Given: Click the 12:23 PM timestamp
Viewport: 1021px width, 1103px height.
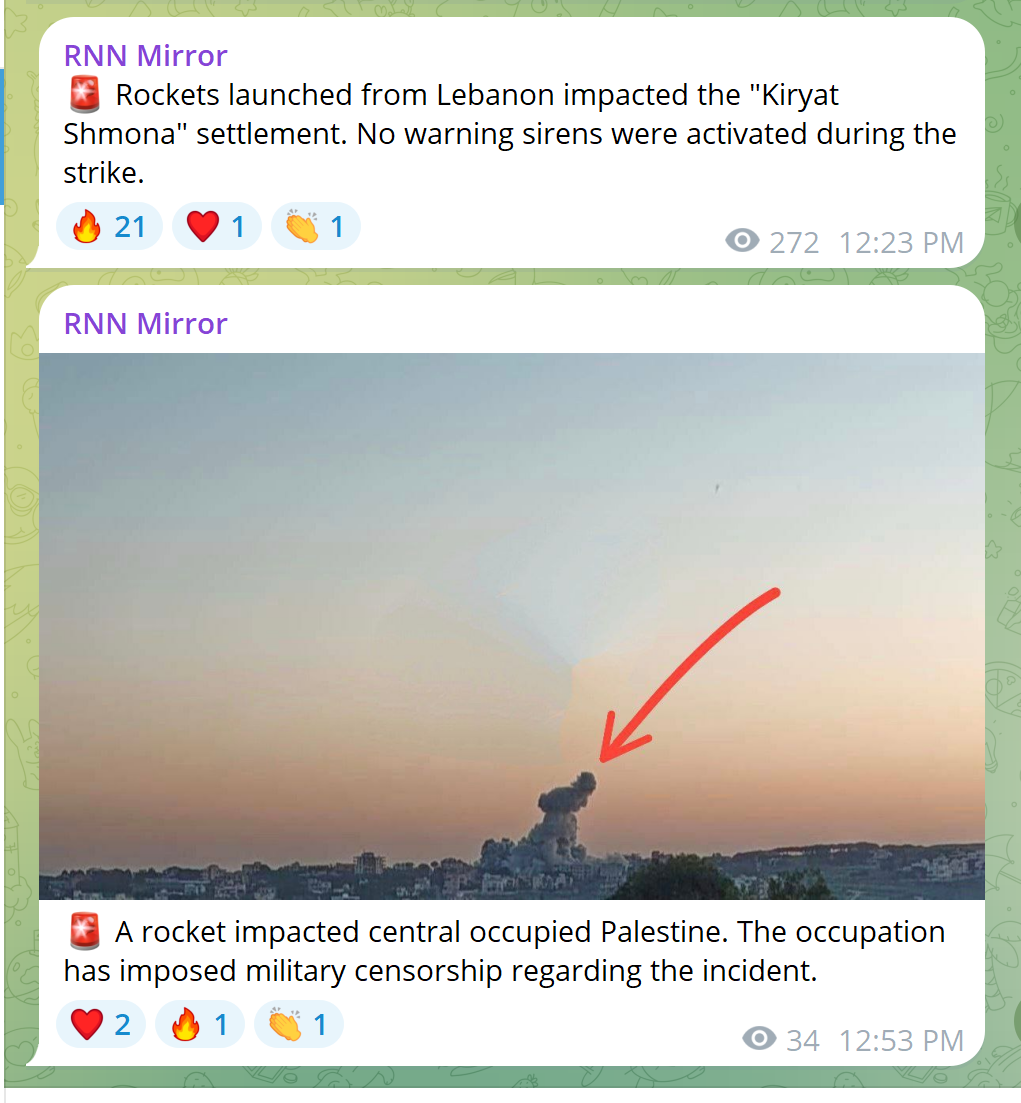Looking at the screenshot, I should pyautogui.click(x=901, y=243).
